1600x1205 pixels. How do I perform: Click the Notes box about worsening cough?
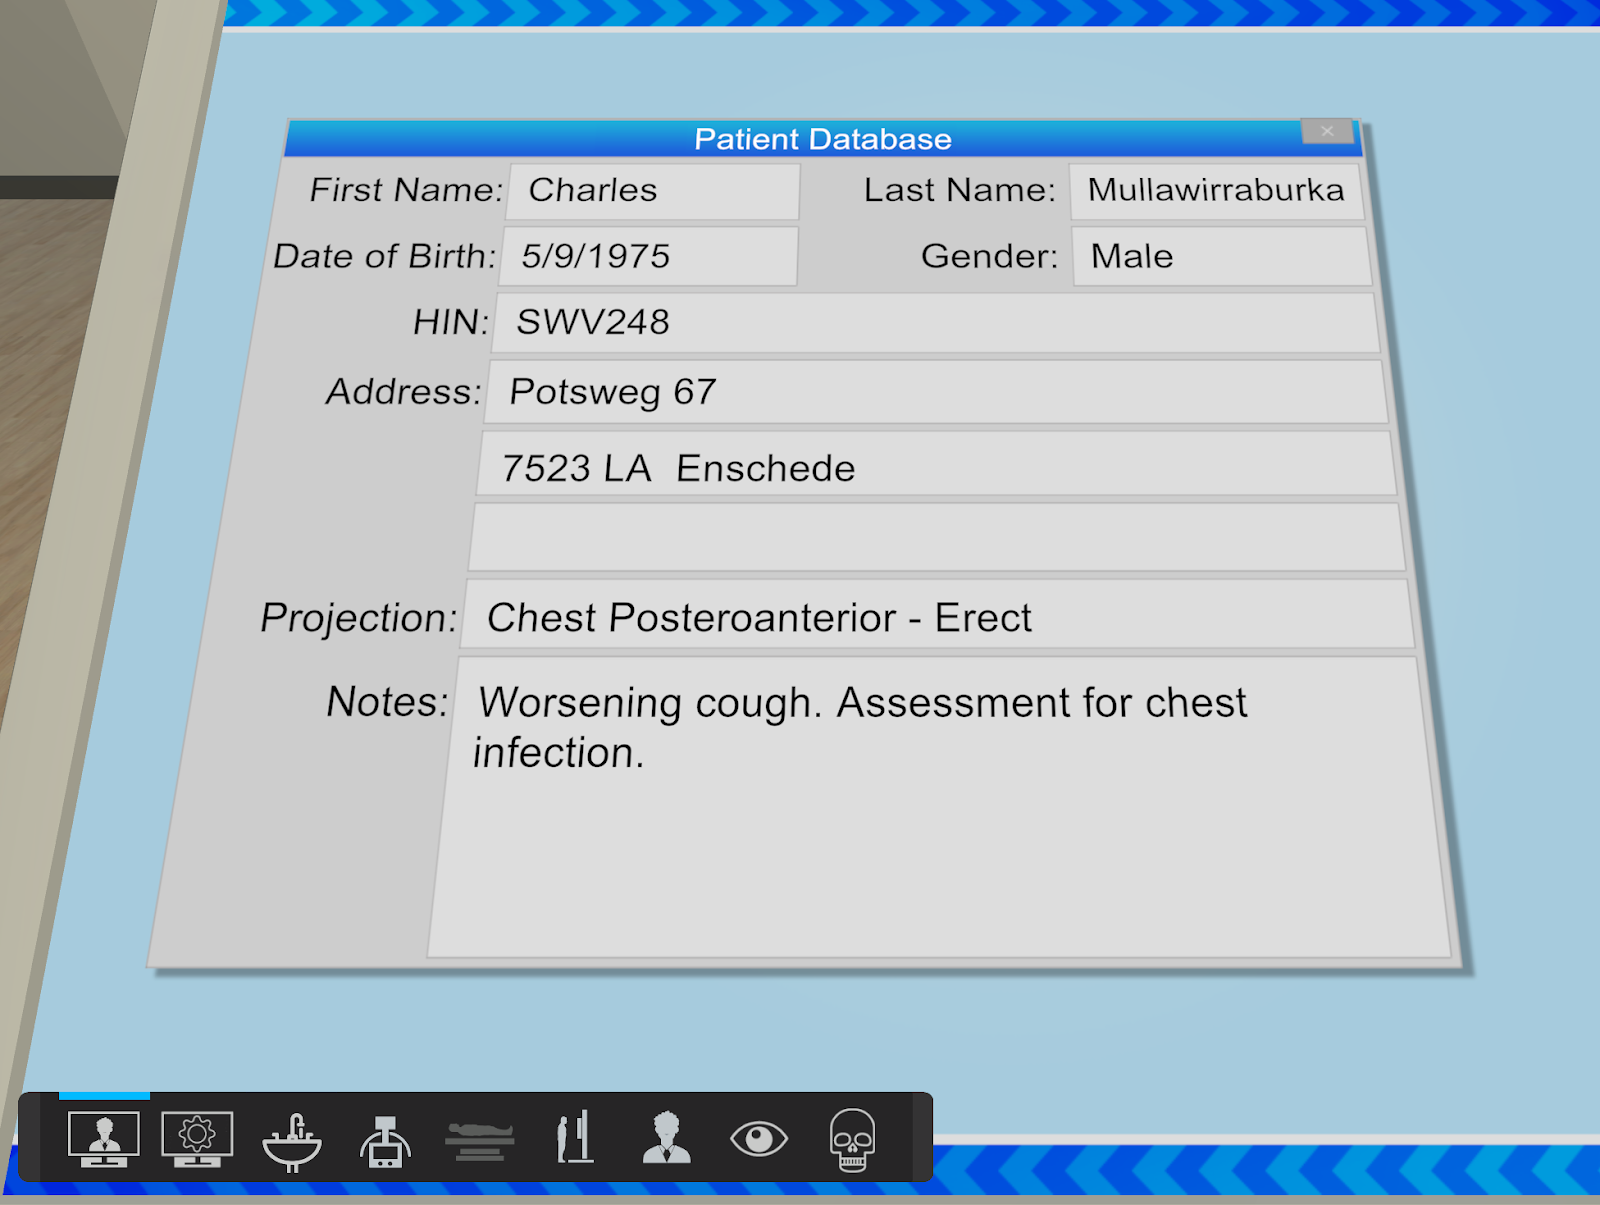(x=938, y=808)
